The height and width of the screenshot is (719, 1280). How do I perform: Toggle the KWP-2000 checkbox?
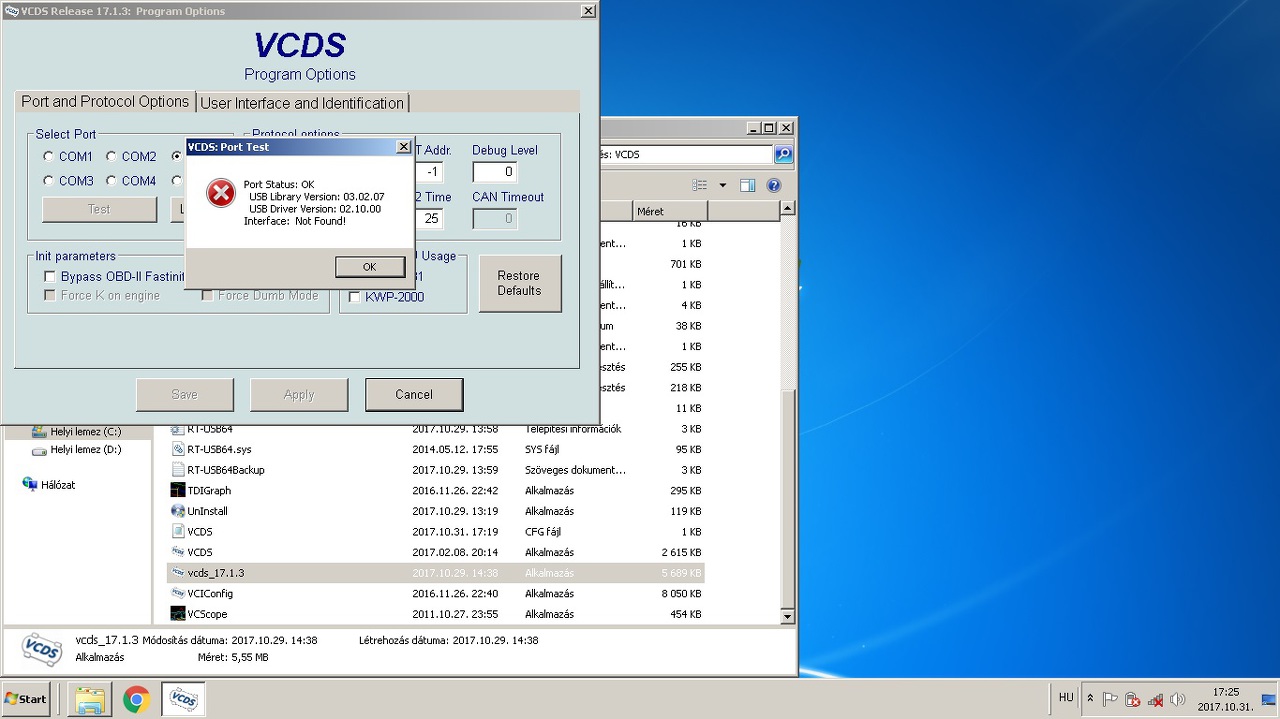354,297
